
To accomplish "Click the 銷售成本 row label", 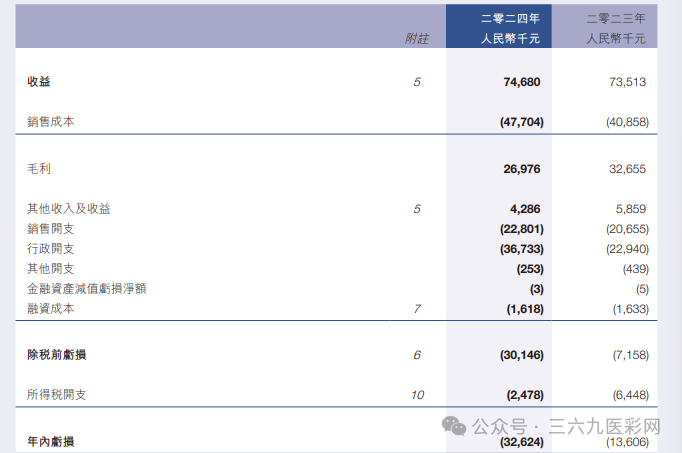I will 51,121.
